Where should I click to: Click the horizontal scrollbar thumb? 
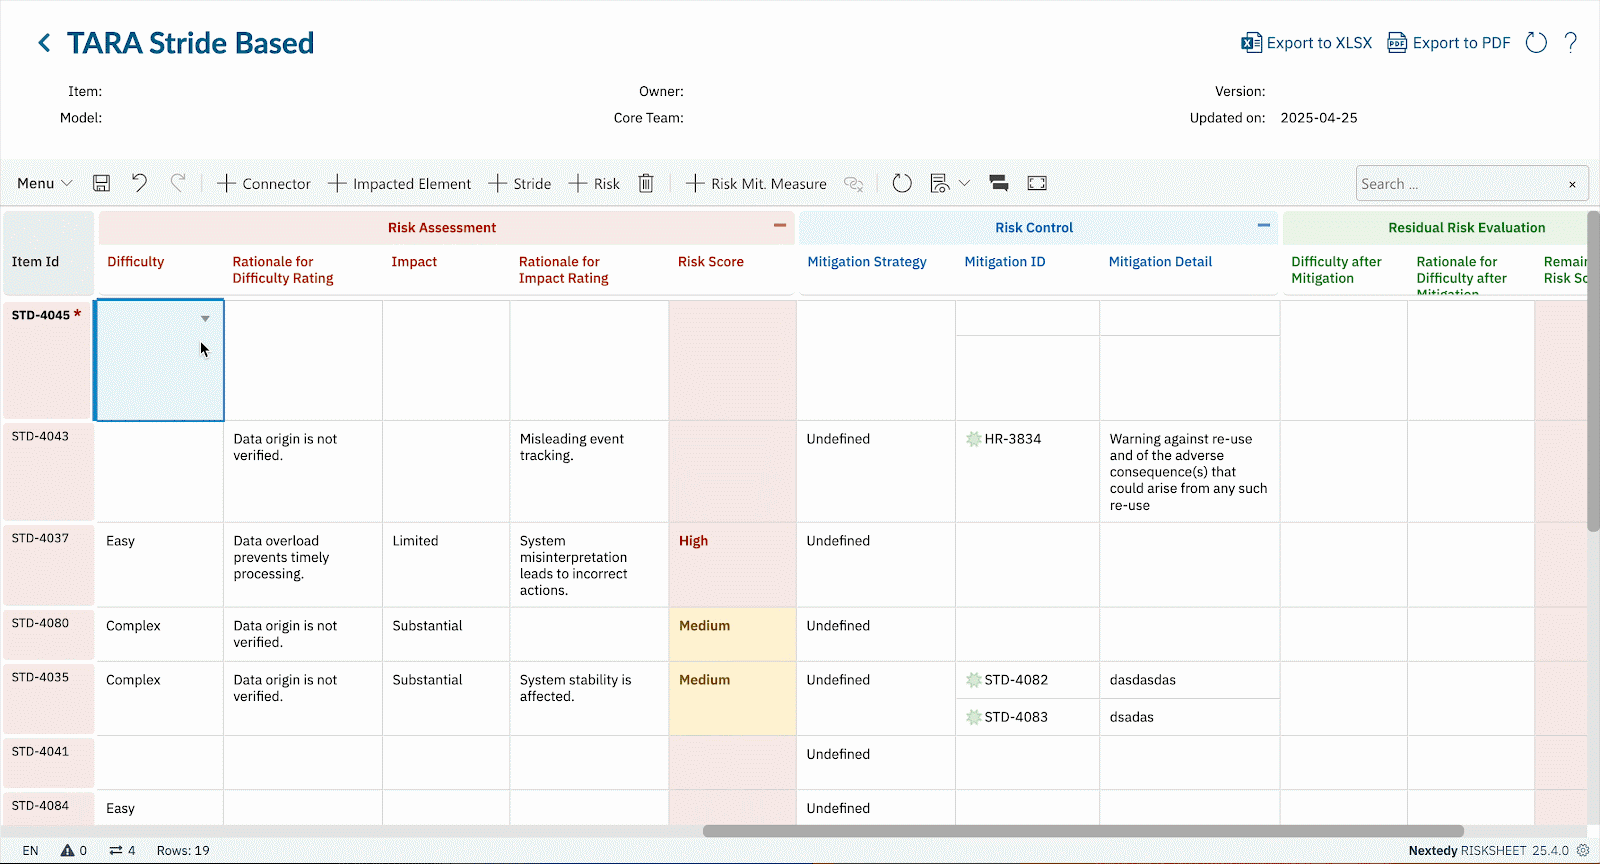[1083, 831]
